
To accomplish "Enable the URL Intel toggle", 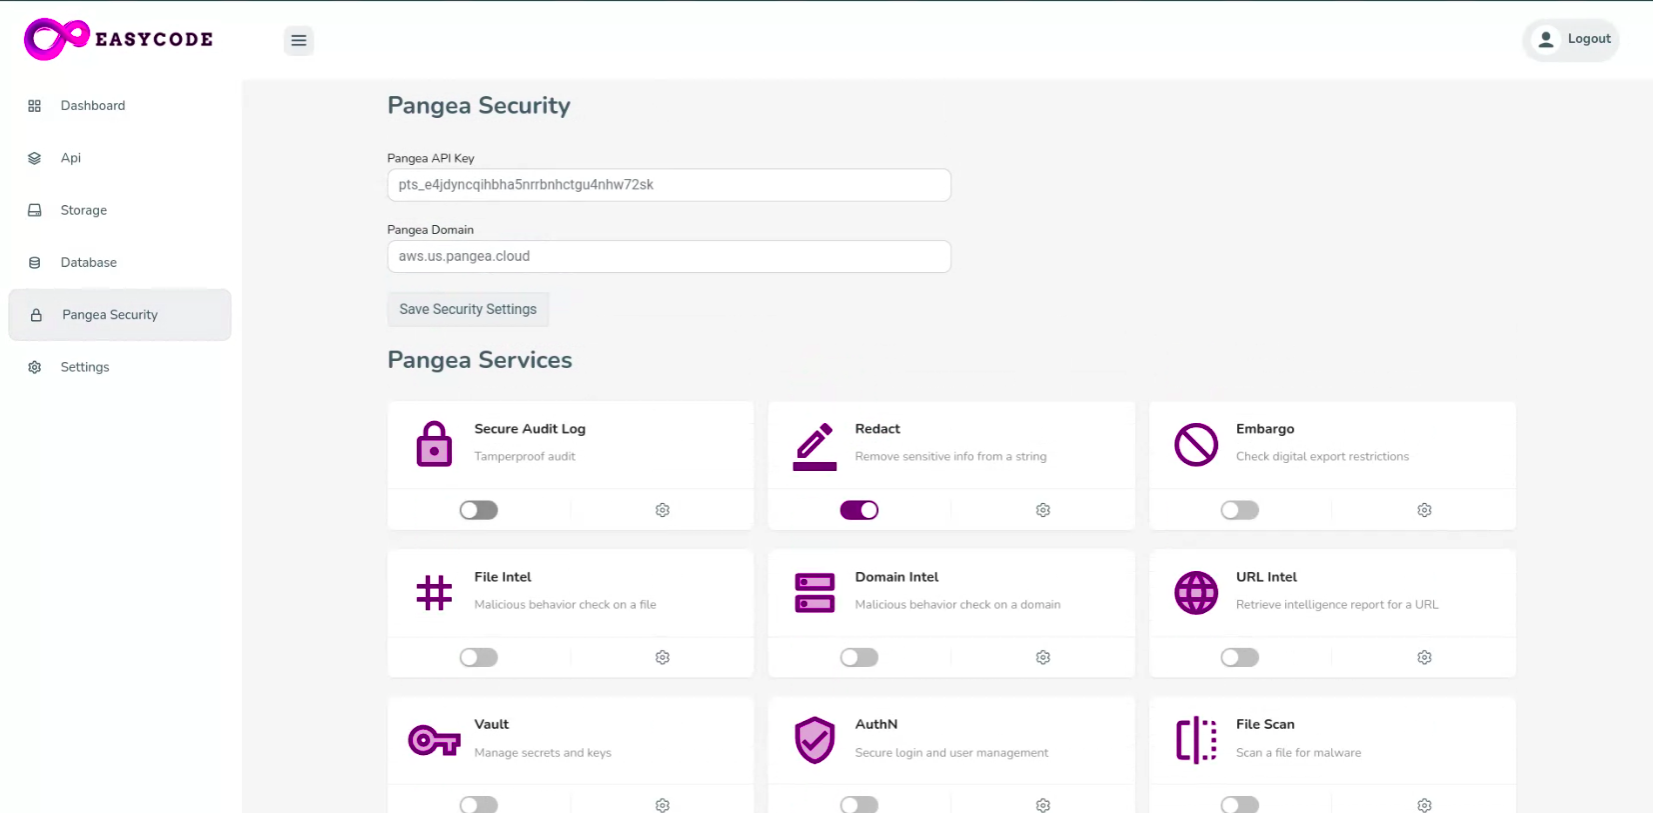I will point(1240,657).
